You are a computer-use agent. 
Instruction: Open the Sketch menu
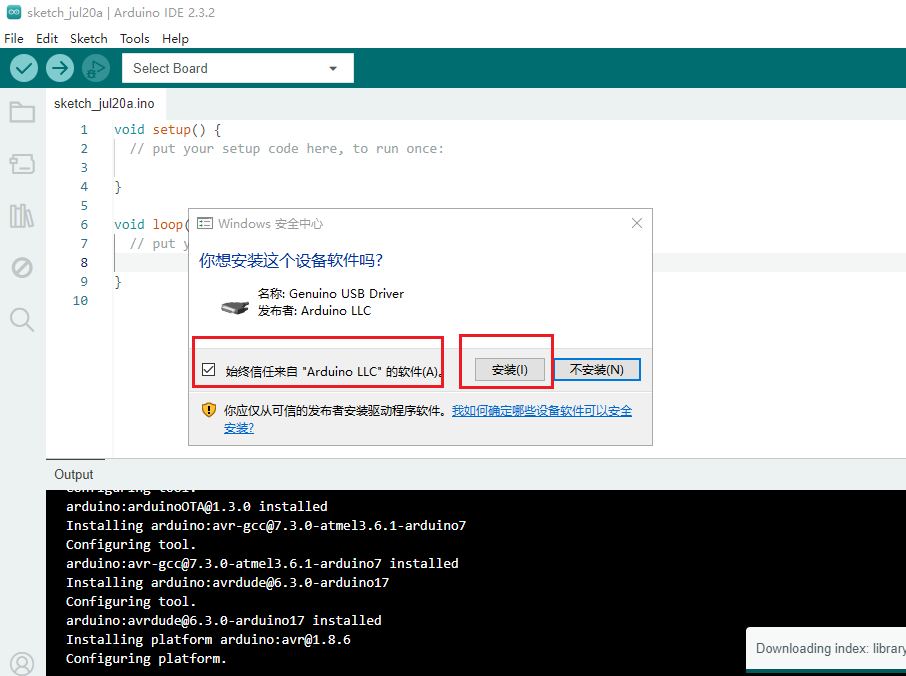point(89,39)
